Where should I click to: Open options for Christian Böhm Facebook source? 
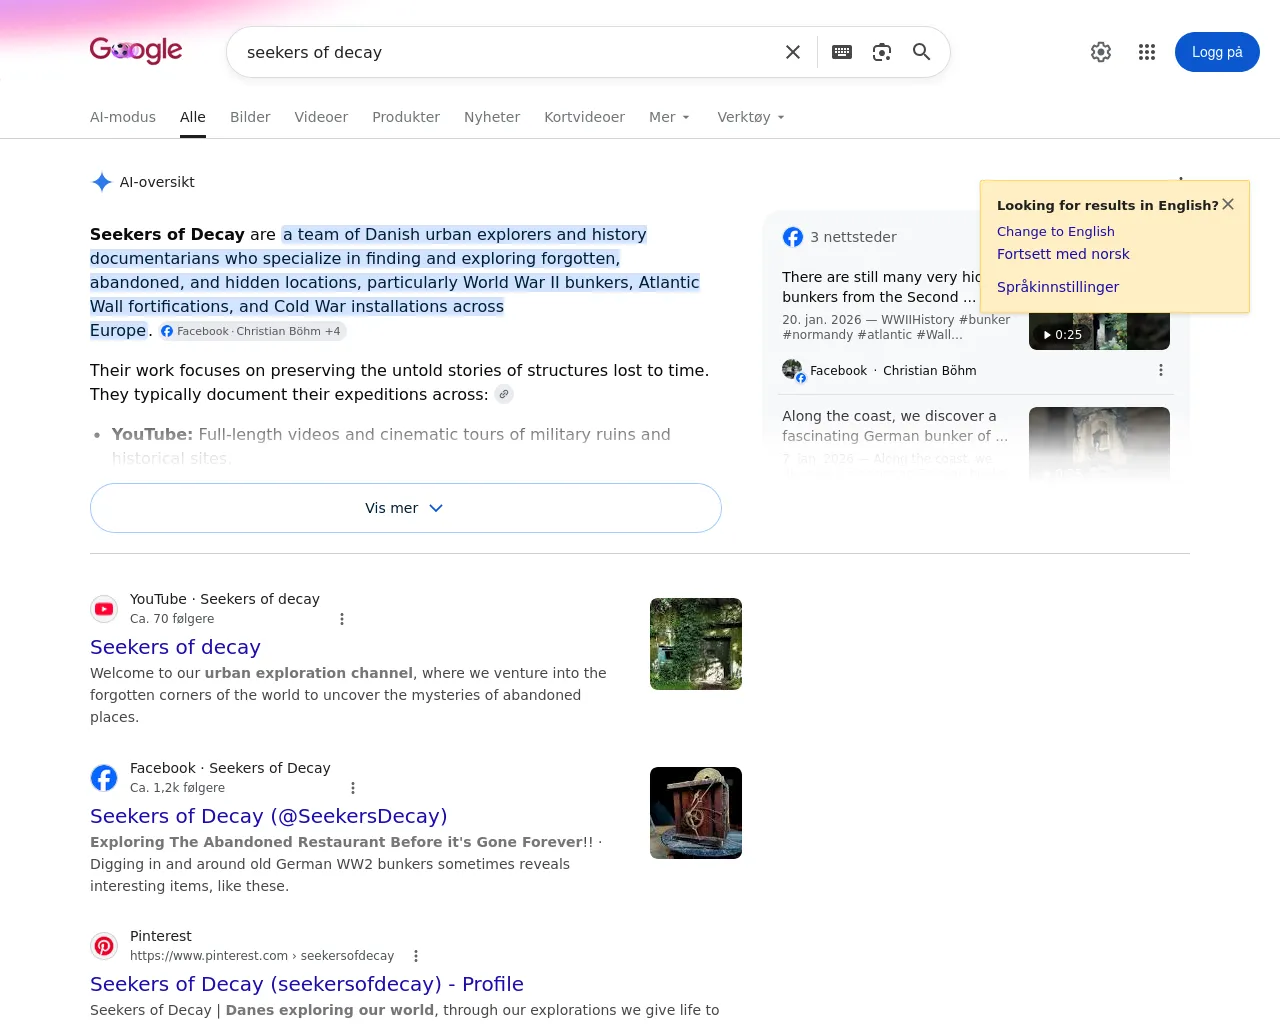(1161, 370)
